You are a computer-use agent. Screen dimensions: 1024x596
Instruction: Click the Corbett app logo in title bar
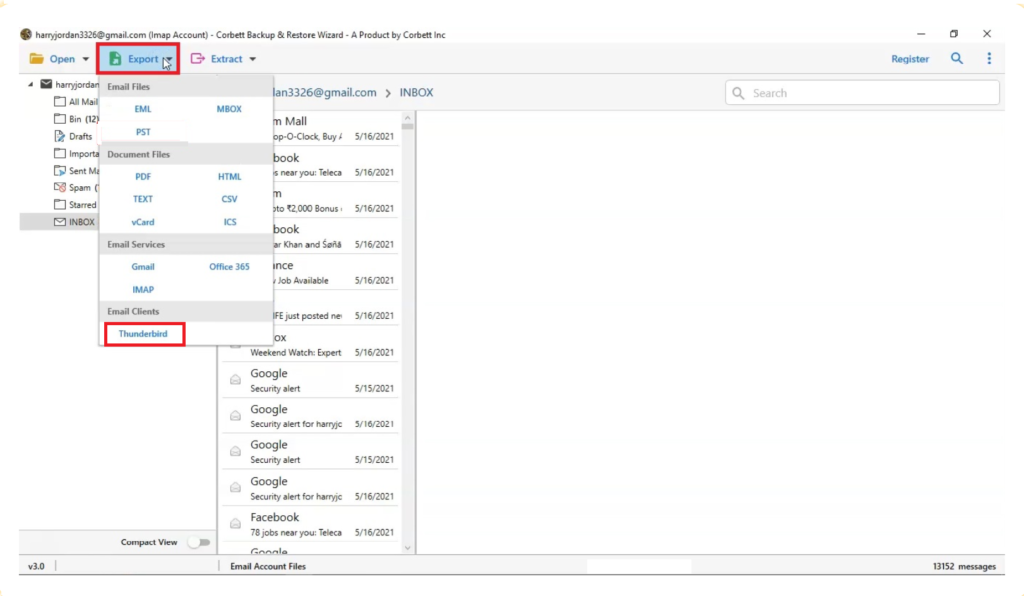[x=26, y=34]
